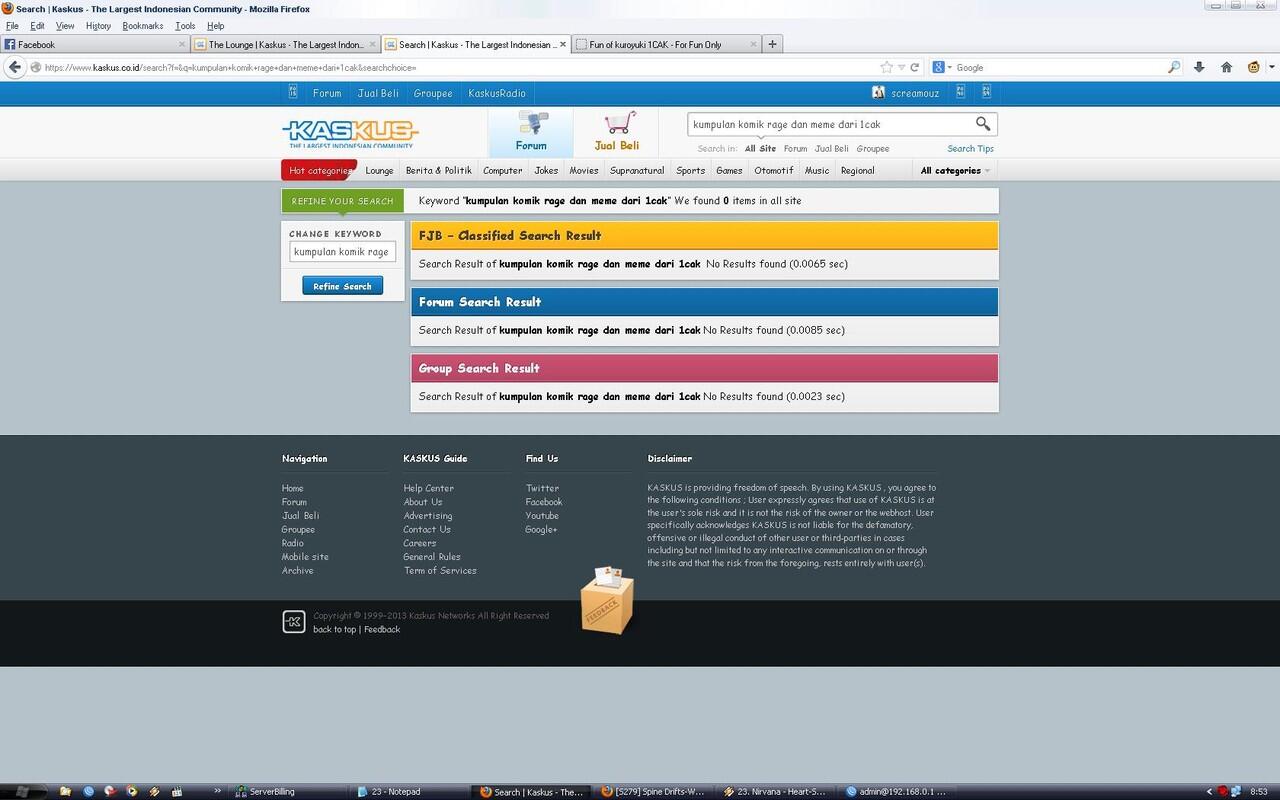Click the Google search input box
Screen dimensions: 1280x800
click(1060, 67)
